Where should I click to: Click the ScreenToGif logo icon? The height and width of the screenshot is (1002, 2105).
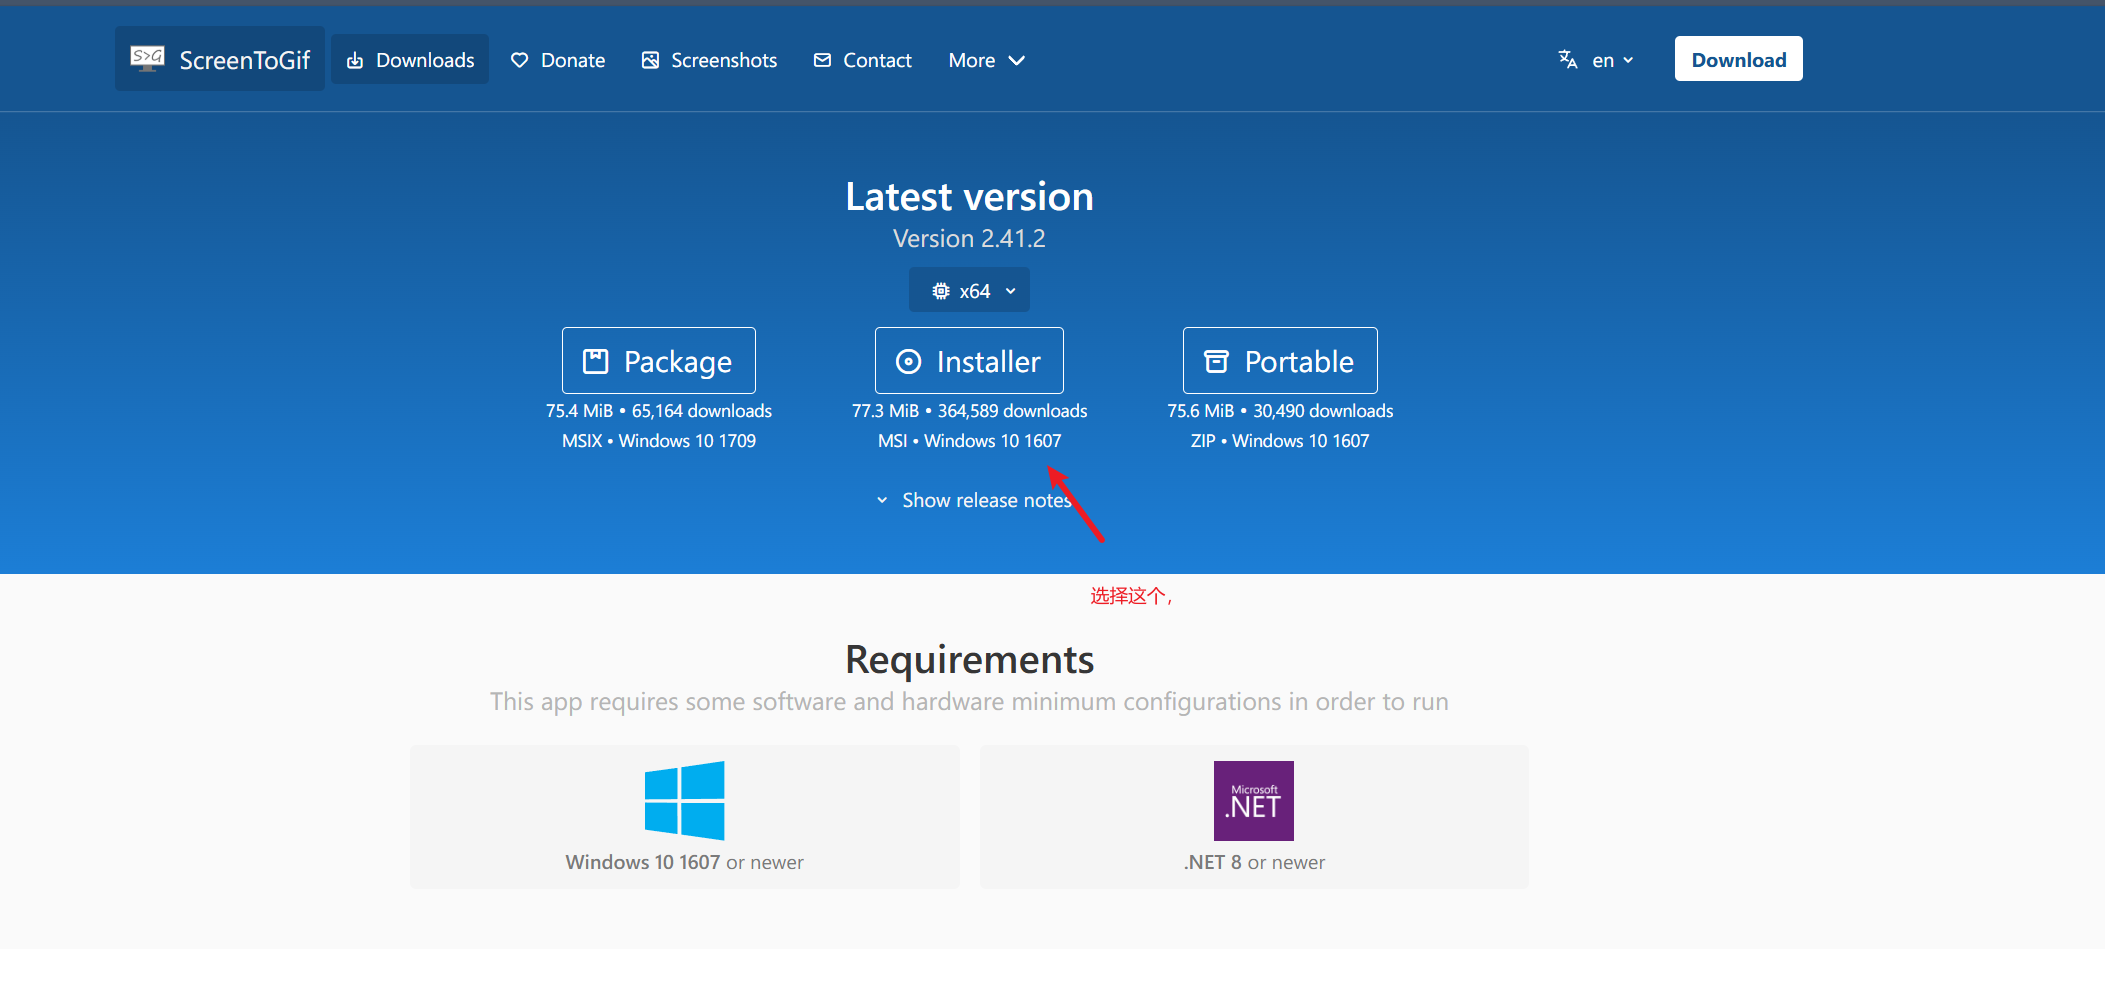(147, 59)
